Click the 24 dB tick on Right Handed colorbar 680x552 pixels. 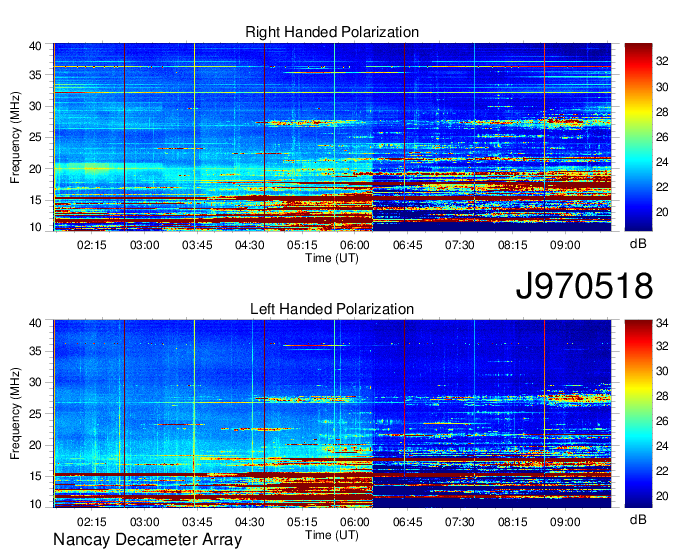pyautogui.click(x=662, y=162)
